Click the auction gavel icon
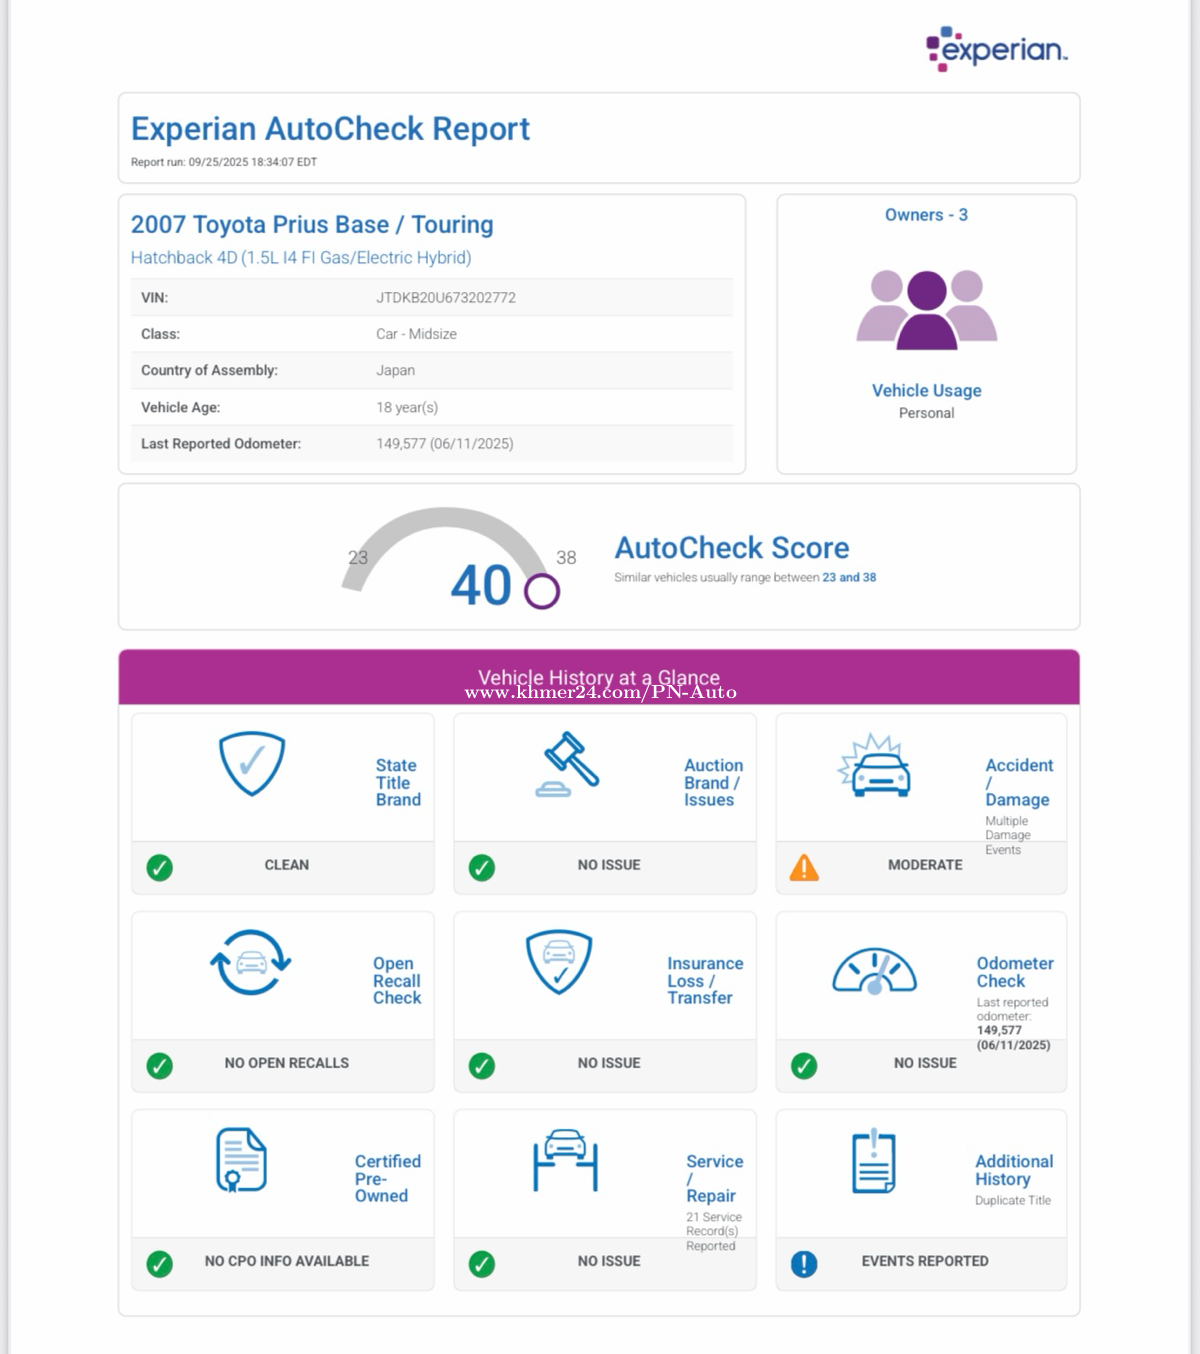Viewport: 1200px width, 1354px height. 567,765
